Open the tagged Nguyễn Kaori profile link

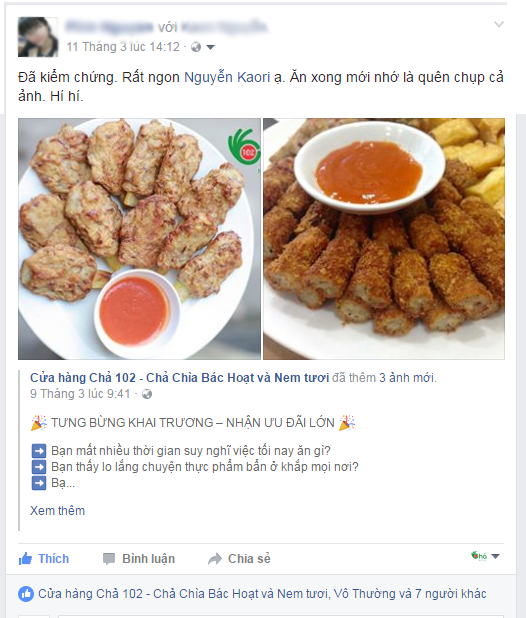click(x=227, y=77)
